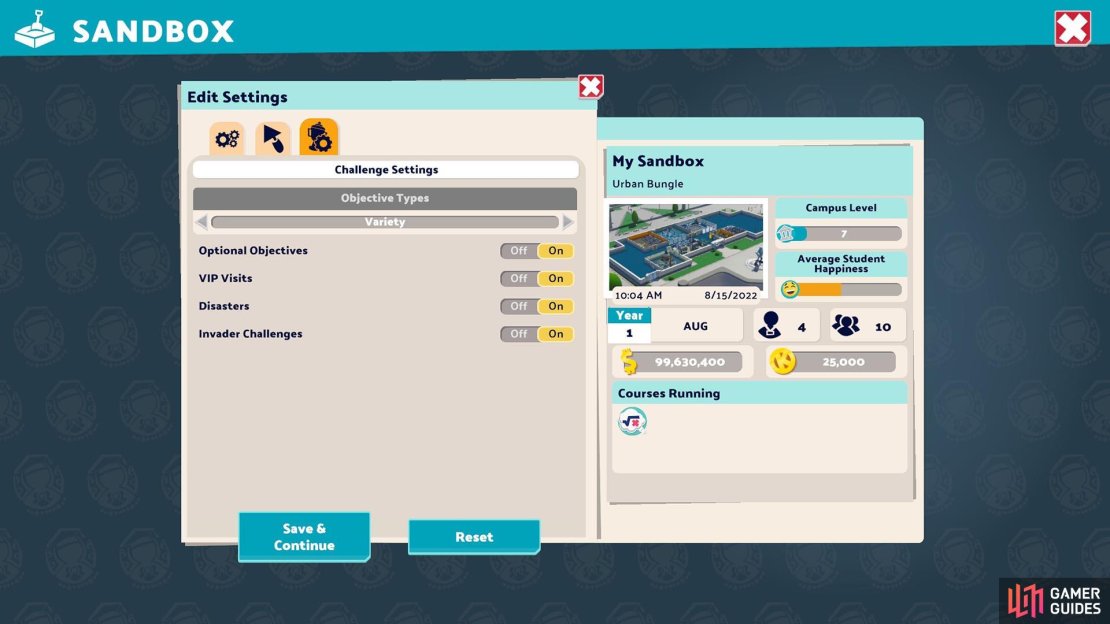Click the money dollar sign icon
This screenshot has height=624, width=1110.
pos(629,361)
